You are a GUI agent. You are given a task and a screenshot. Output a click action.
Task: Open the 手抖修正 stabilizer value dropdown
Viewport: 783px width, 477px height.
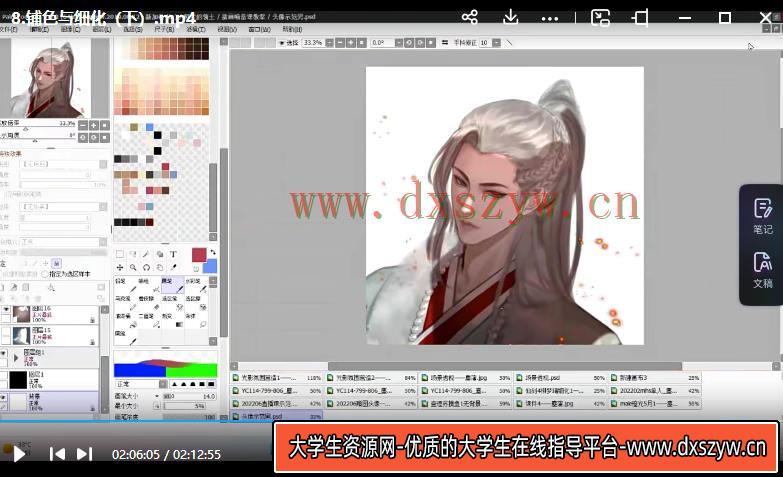[x=496, y=43]
